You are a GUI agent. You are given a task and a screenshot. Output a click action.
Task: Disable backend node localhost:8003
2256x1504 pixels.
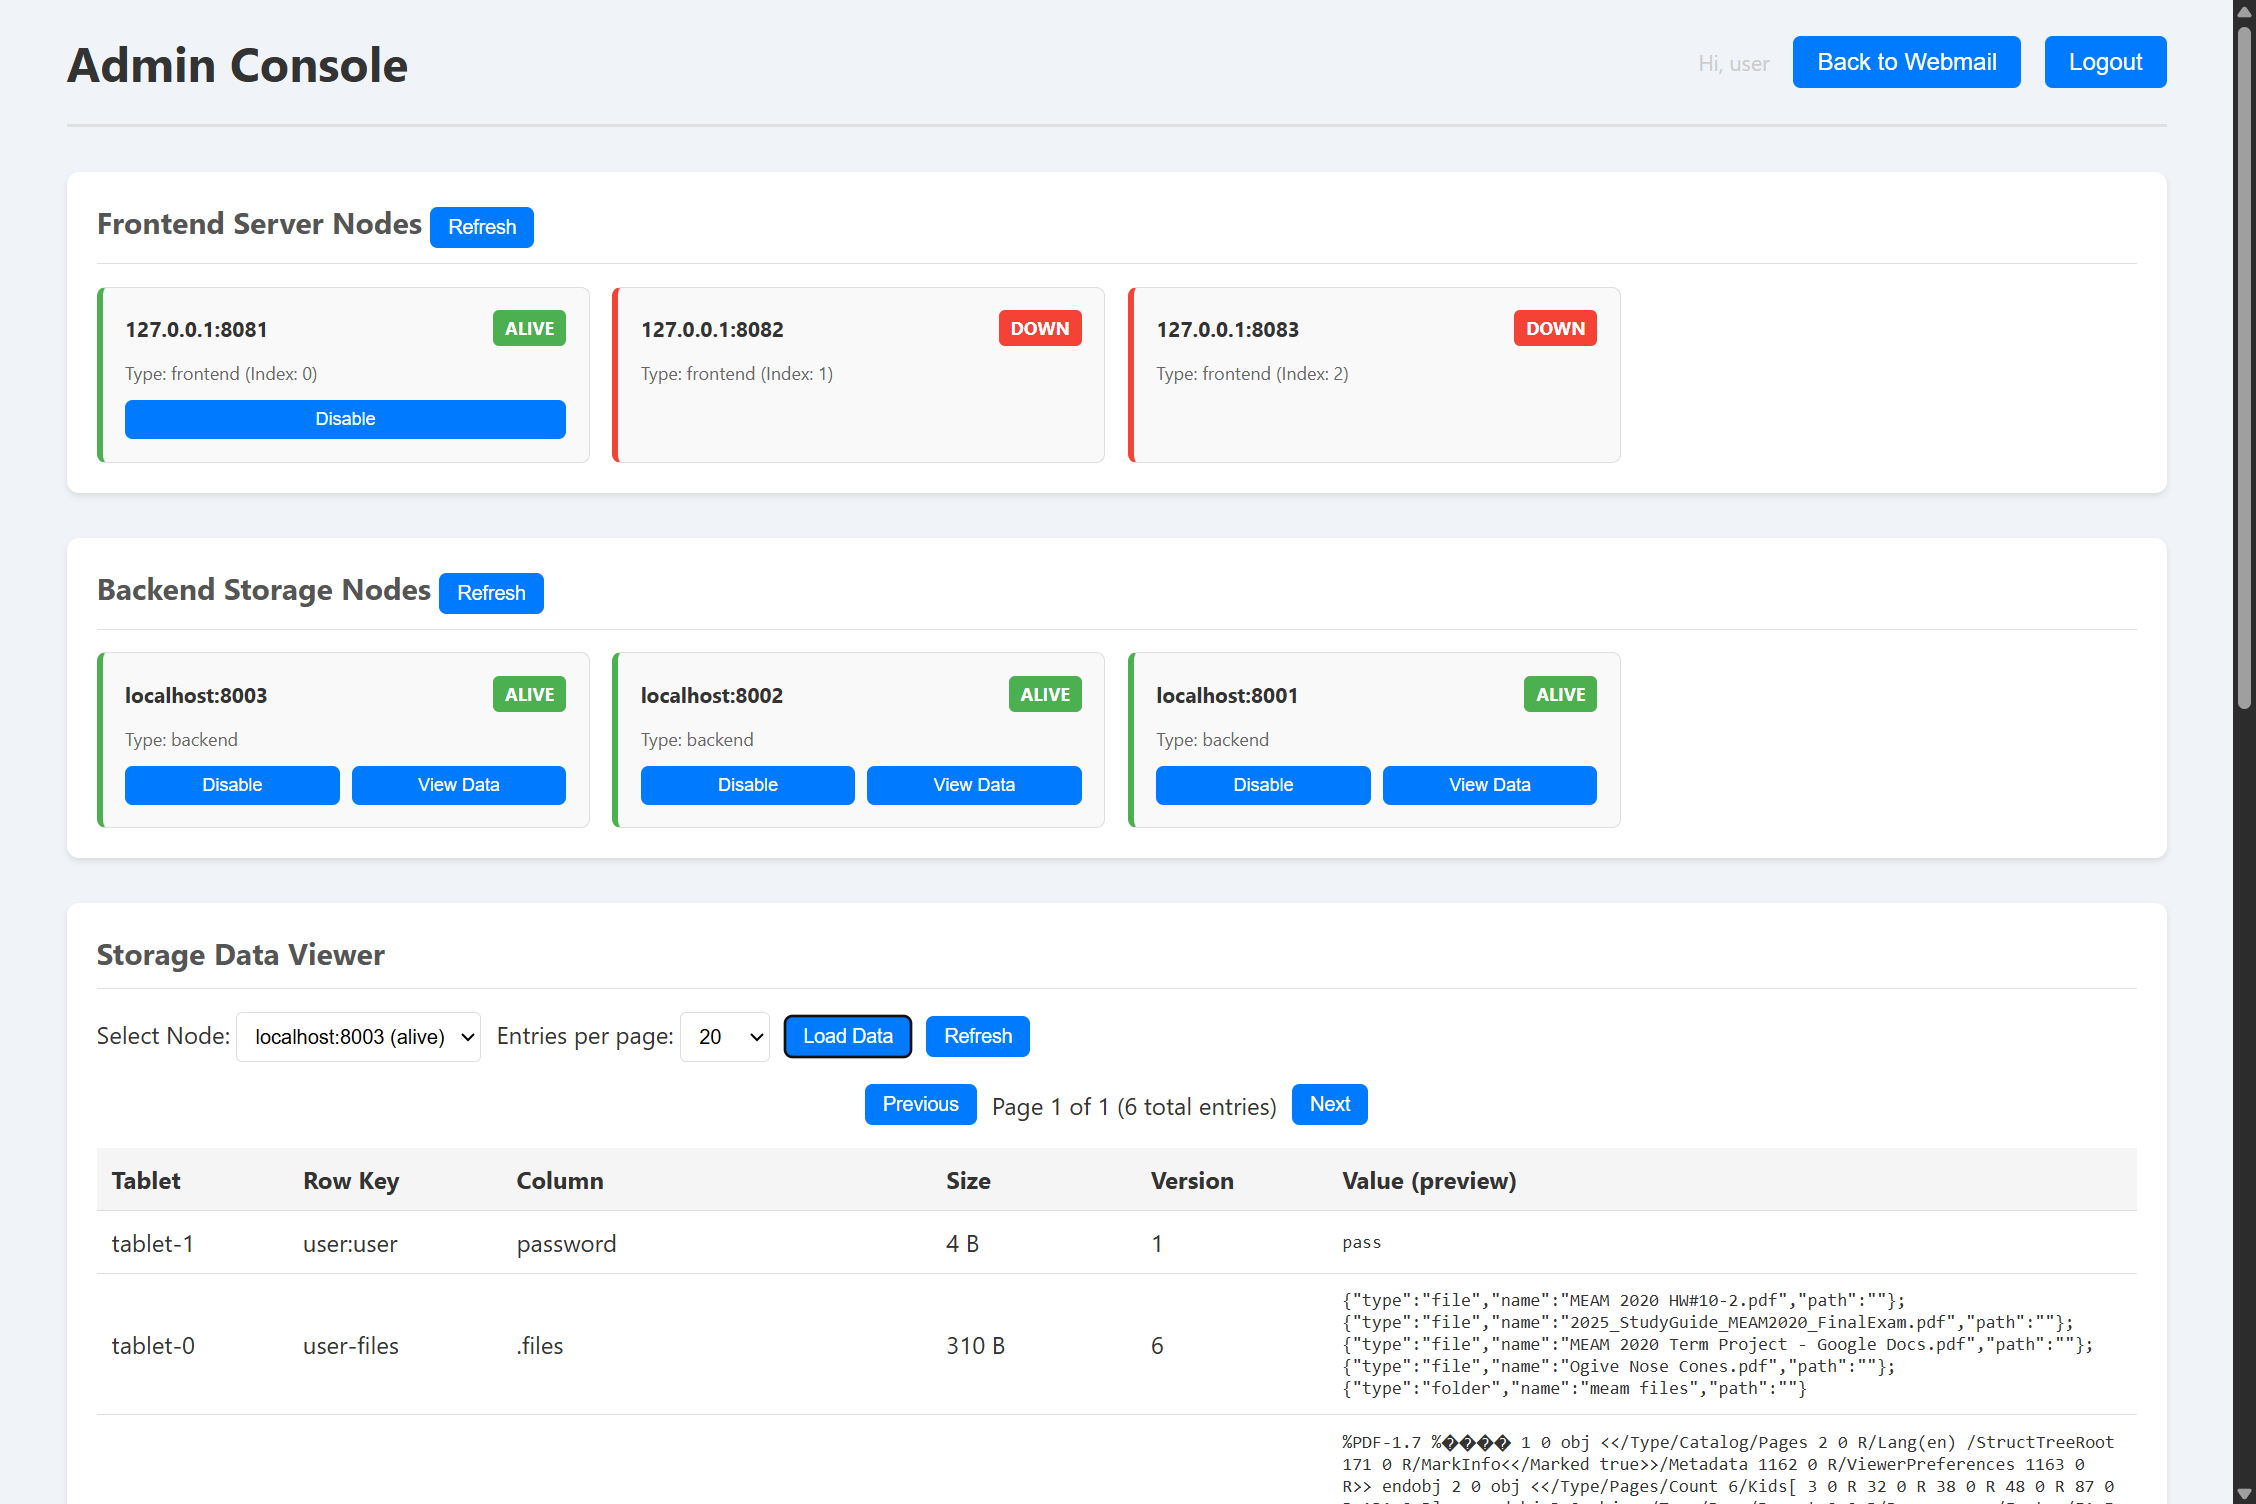tap(232, 785)
